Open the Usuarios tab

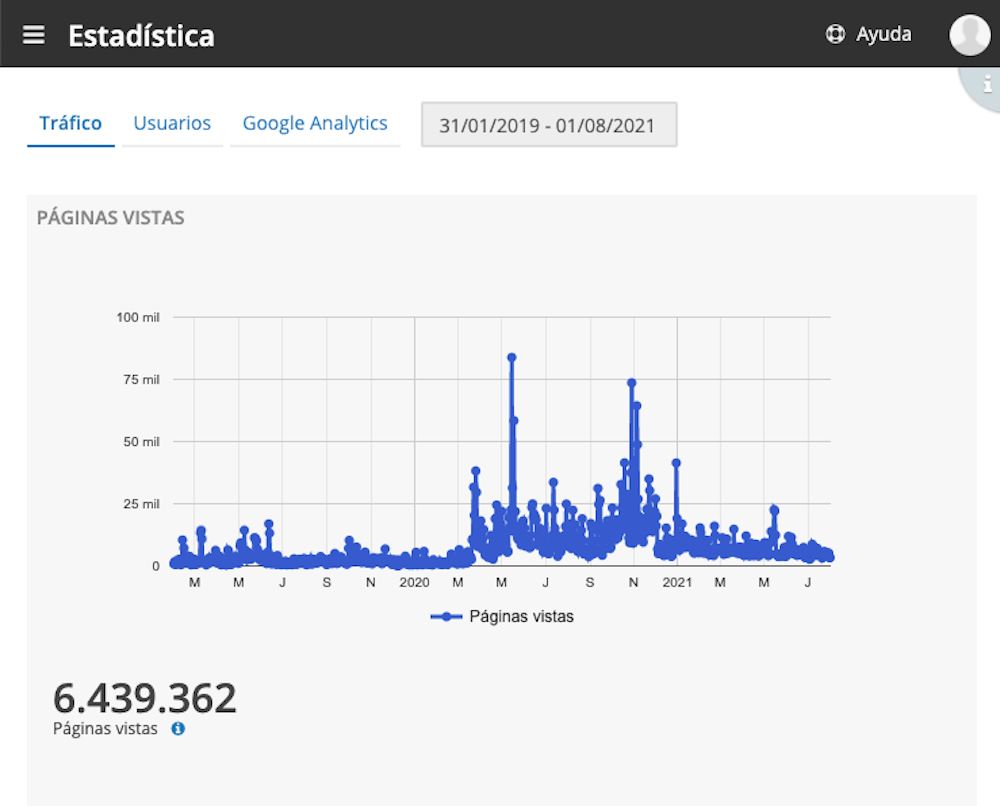[x=172, y=123]
